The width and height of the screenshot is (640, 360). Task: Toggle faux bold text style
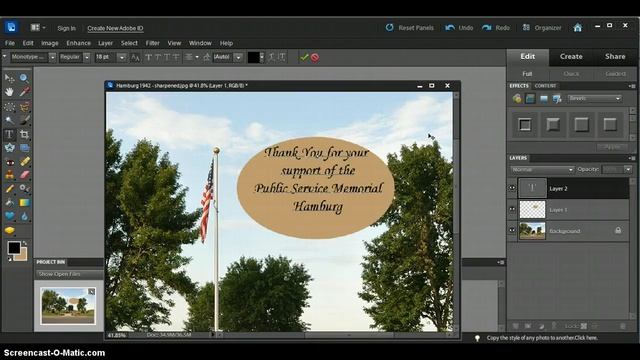[149, 58]
